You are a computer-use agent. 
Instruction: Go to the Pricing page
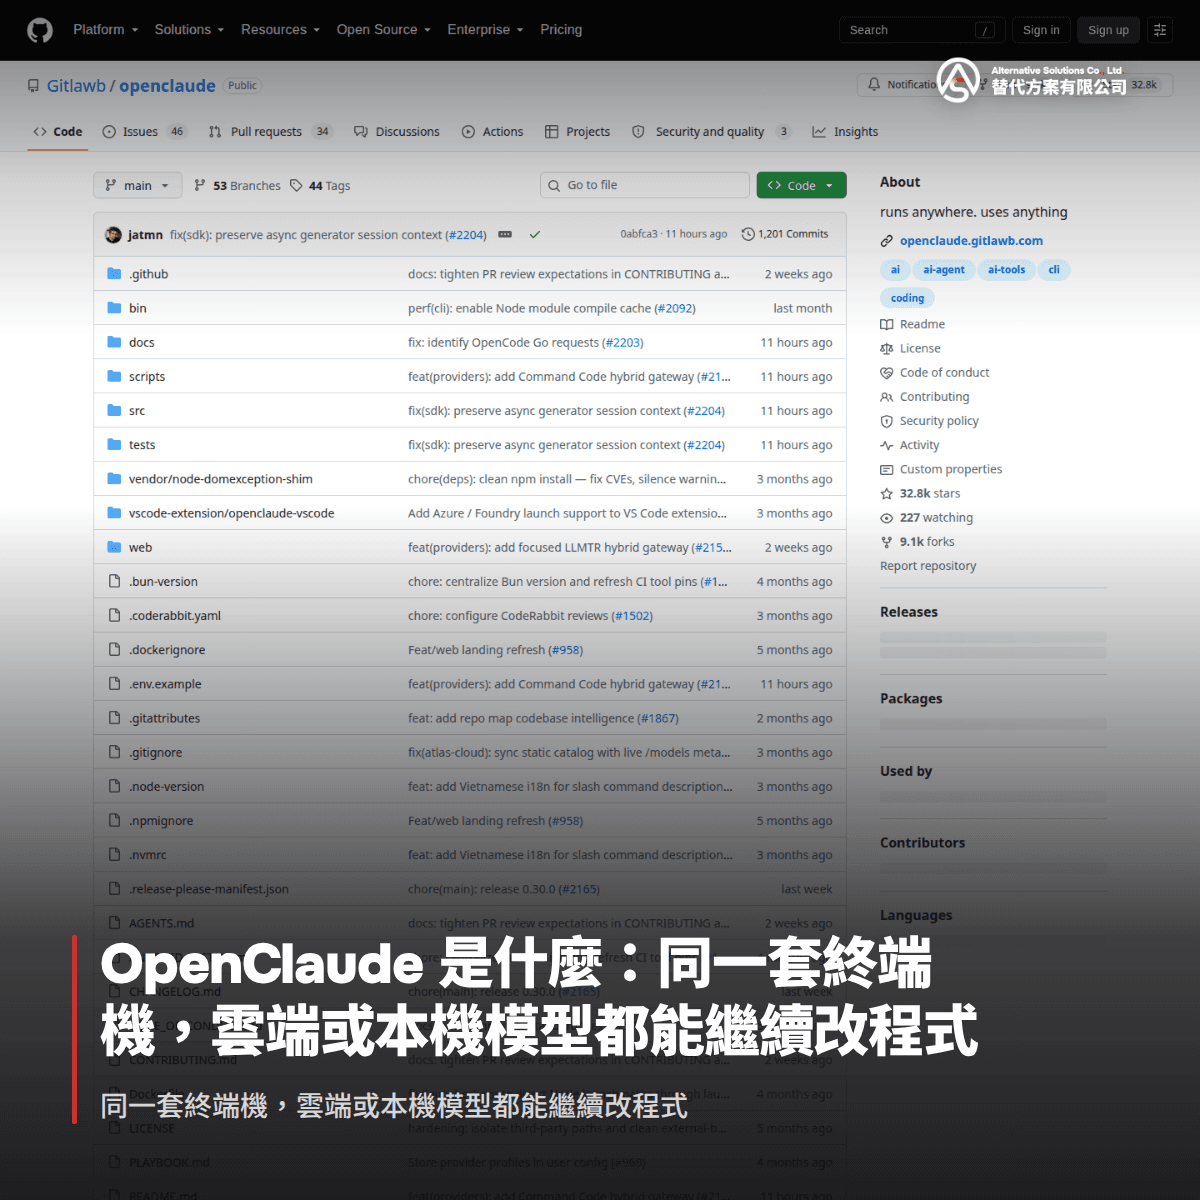561,30
